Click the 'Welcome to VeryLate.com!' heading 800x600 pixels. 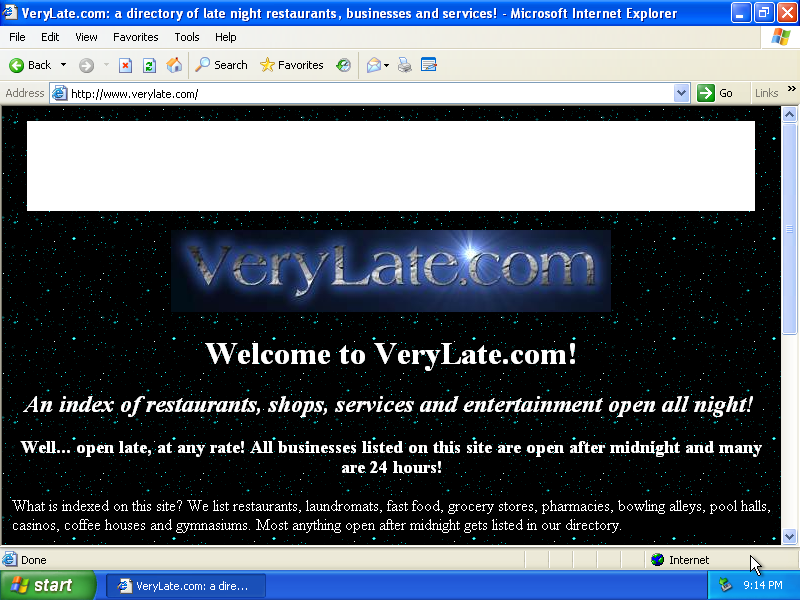click(391, 354)
